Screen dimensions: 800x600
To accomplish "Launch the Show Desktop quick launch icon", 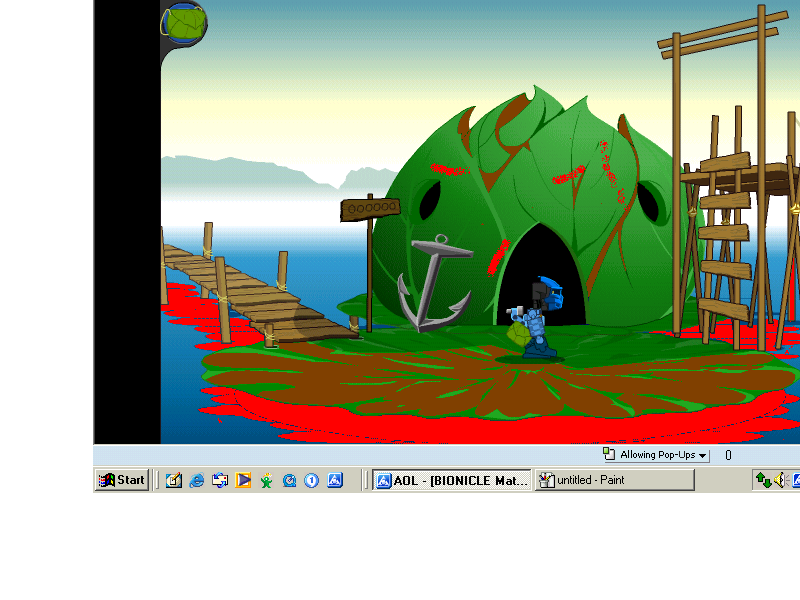I will click(173, 481).
